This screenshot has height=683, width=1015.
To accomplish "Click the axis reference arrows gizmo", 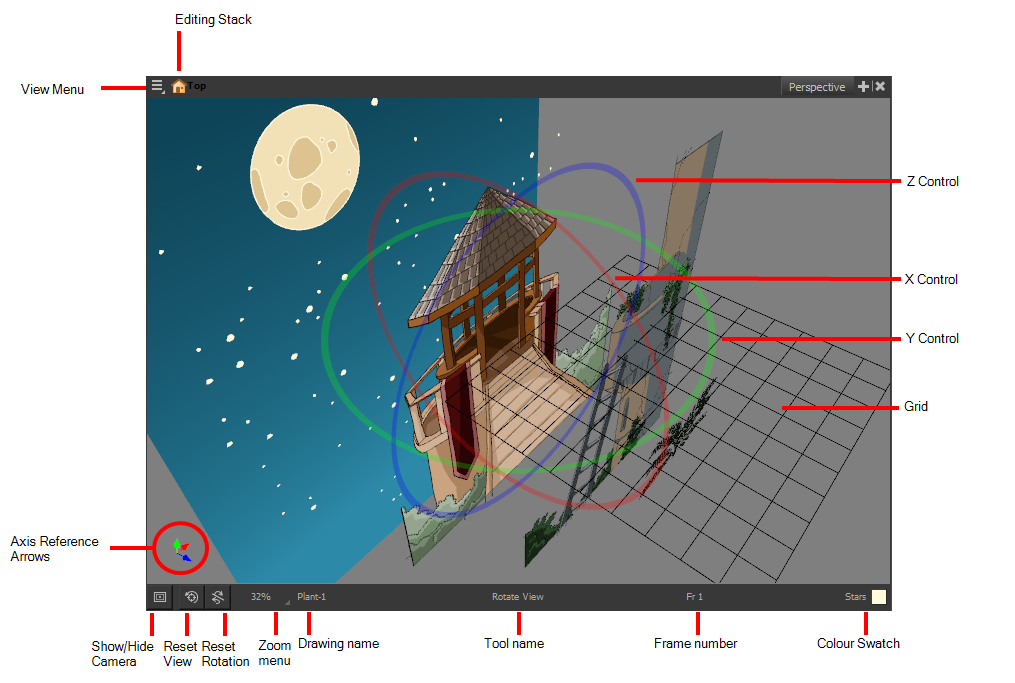I will tap(181, 549).
